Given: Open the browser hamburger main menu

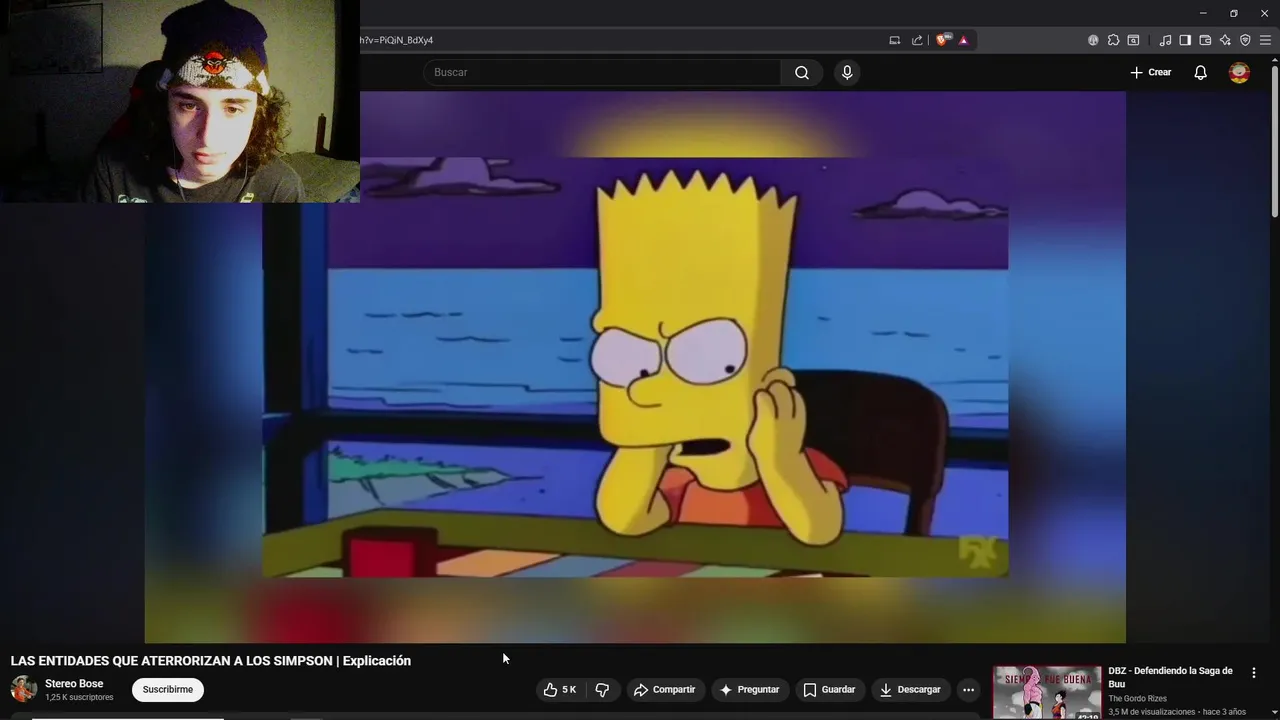Looking at the screenshot, I should point(1265,40).
